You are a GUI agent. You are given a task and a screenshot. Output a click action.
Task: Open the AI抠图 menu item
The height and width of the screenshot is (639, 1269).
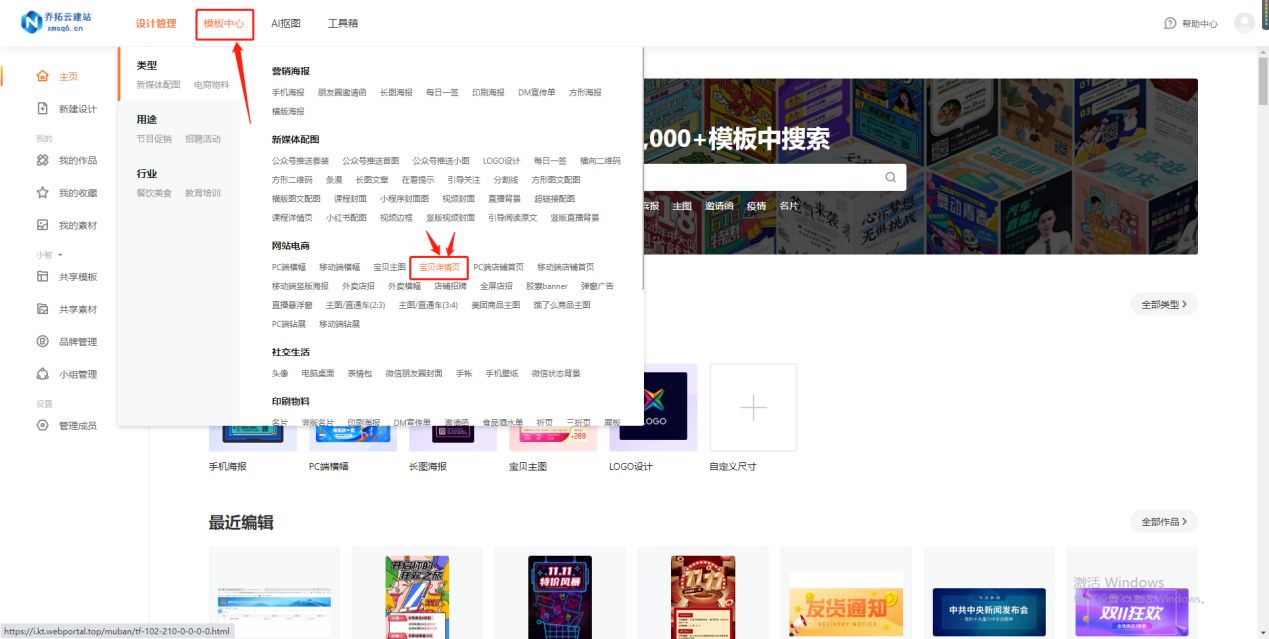(x=285, y=22)
